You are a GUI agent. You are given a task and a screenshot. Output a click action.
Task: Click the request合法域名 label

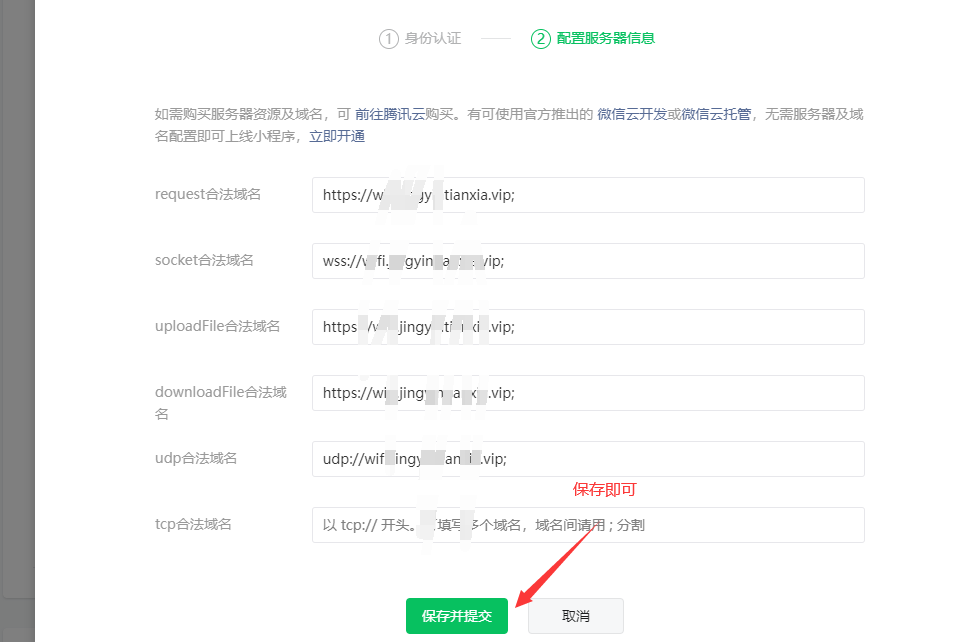[208, 194]
